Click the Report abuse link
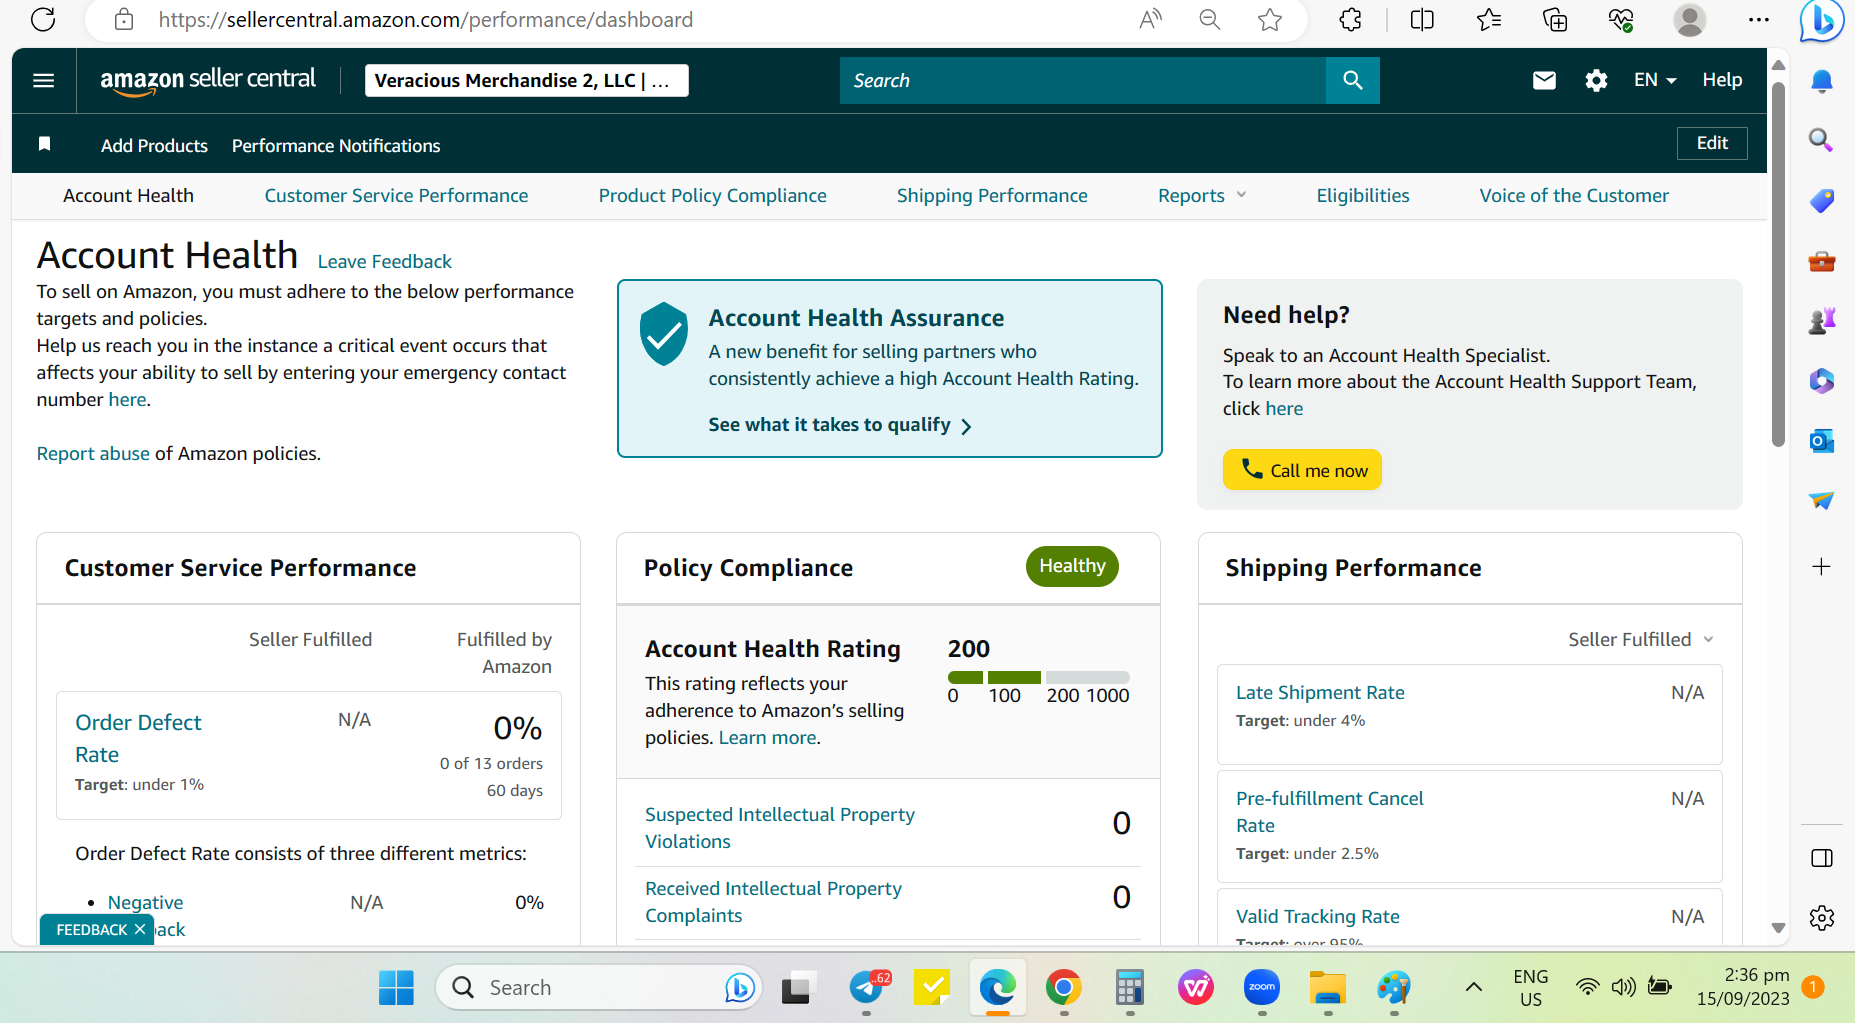The height and width of the screenshot is (1023, 1855). (x=93, y=454)
